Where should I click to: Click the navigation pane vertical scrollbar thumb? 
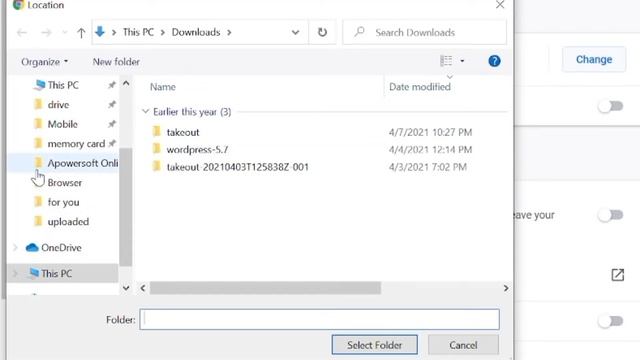(126, 207)
